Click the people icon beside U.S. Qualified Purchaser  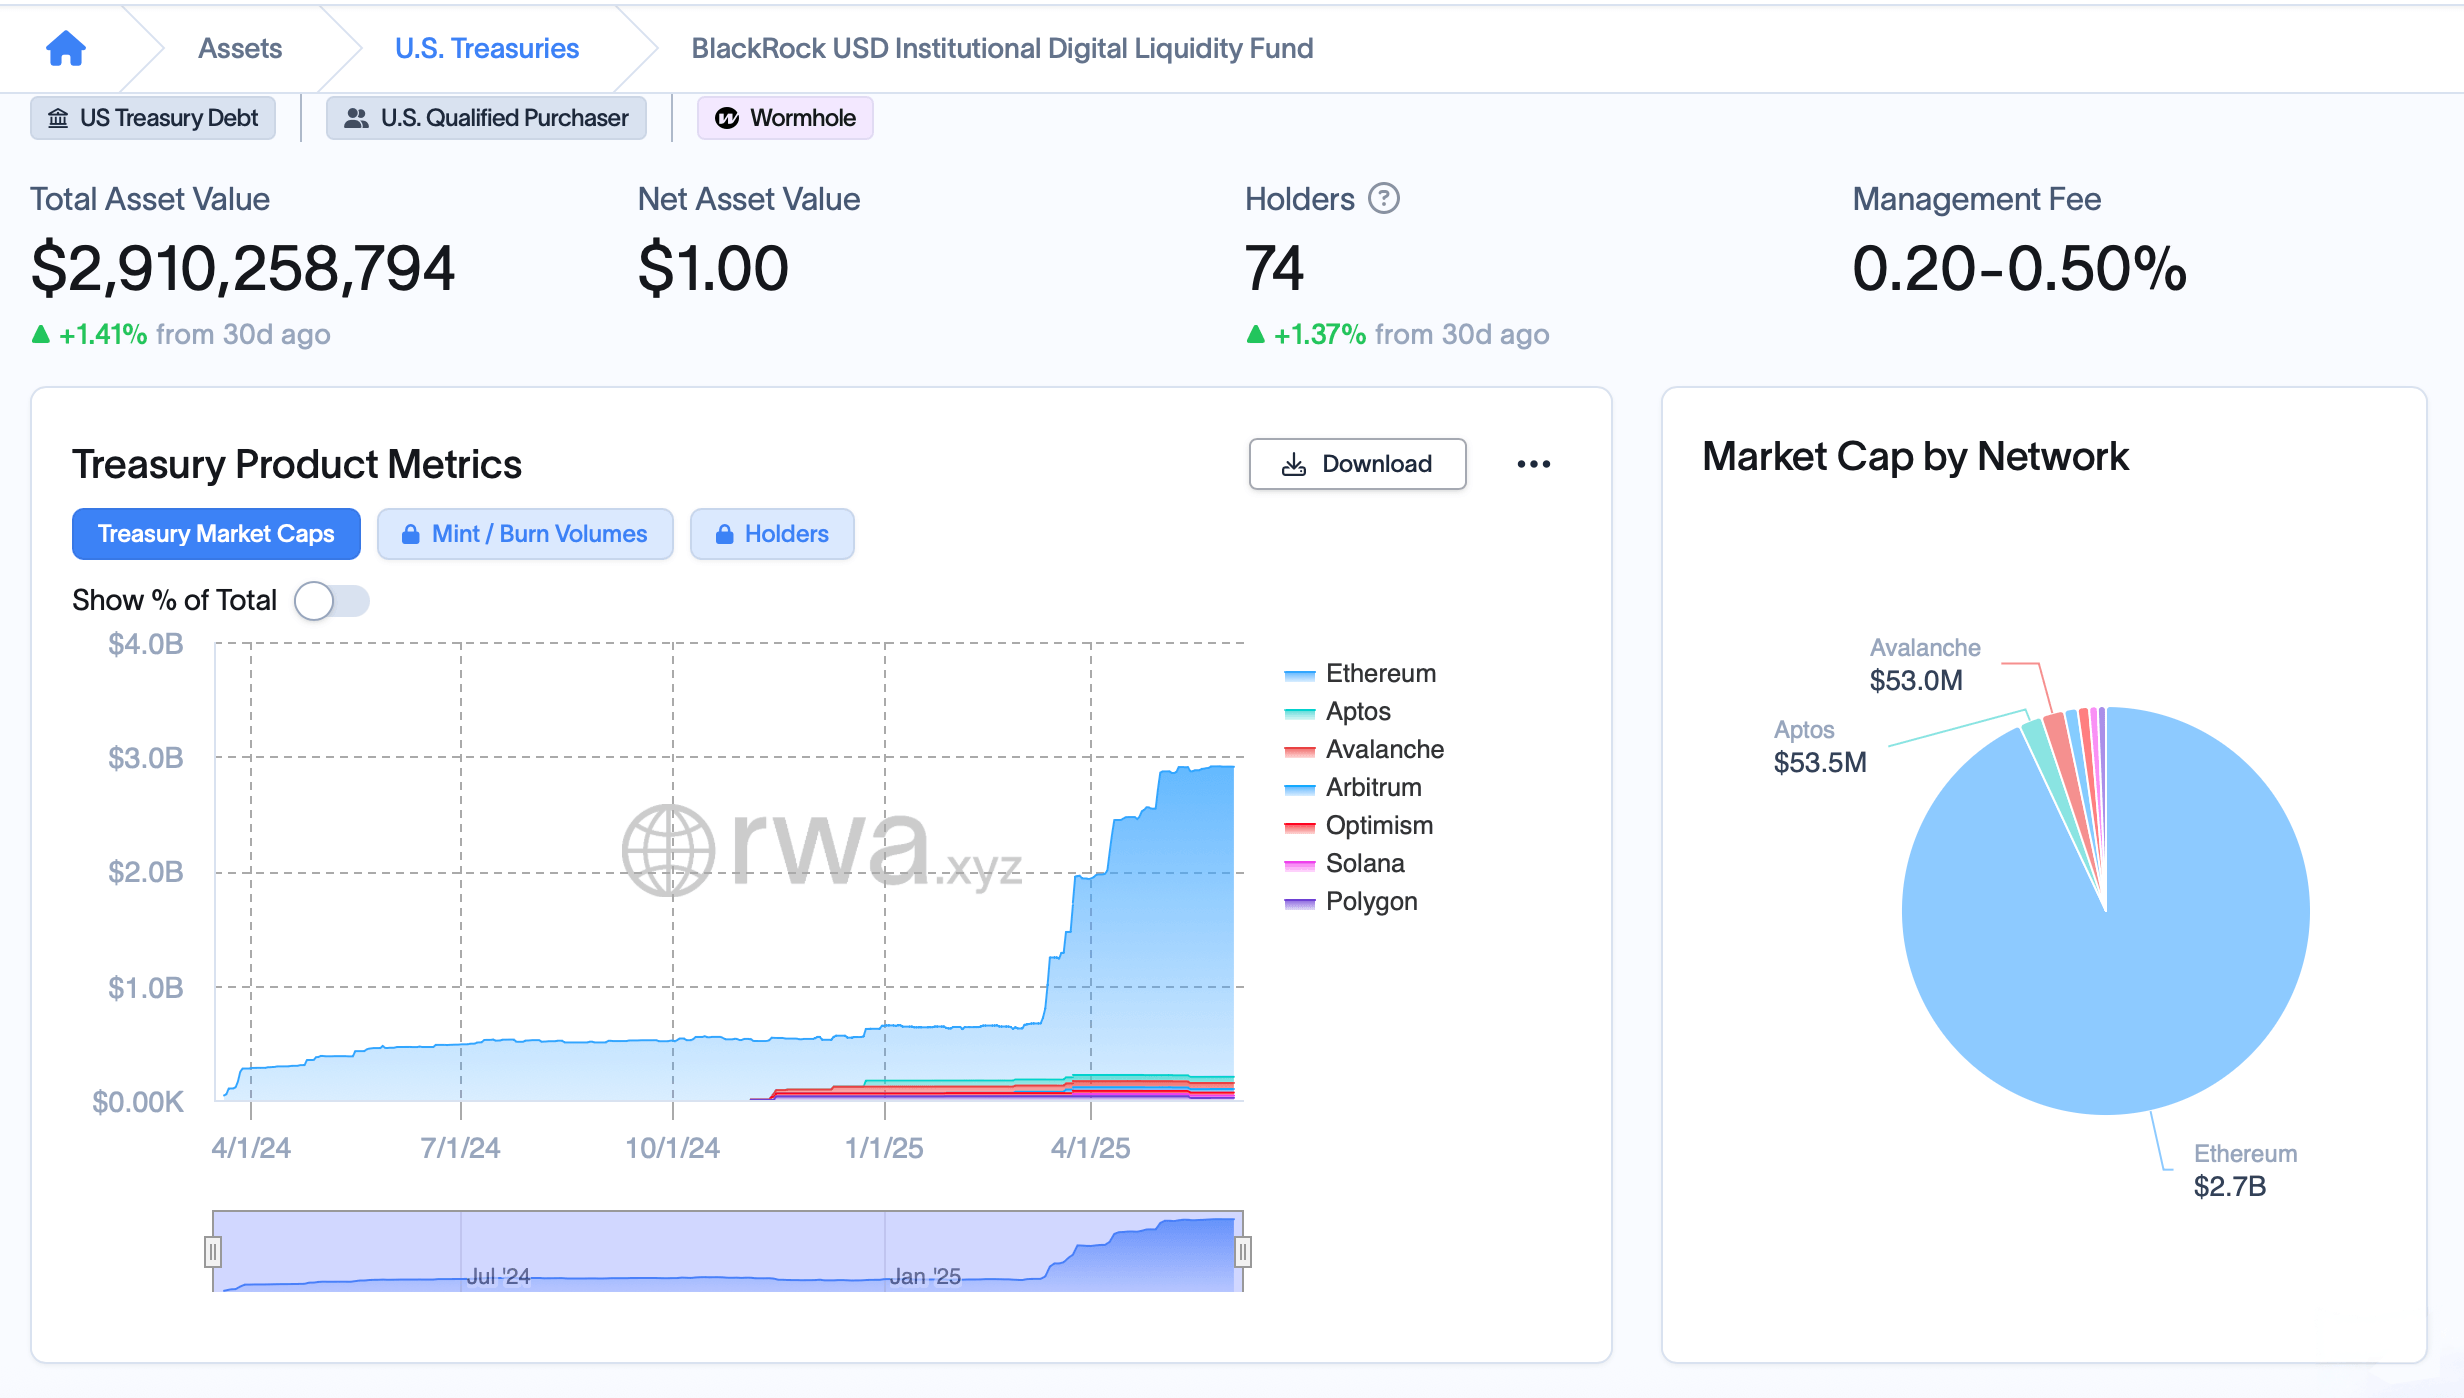355,117
